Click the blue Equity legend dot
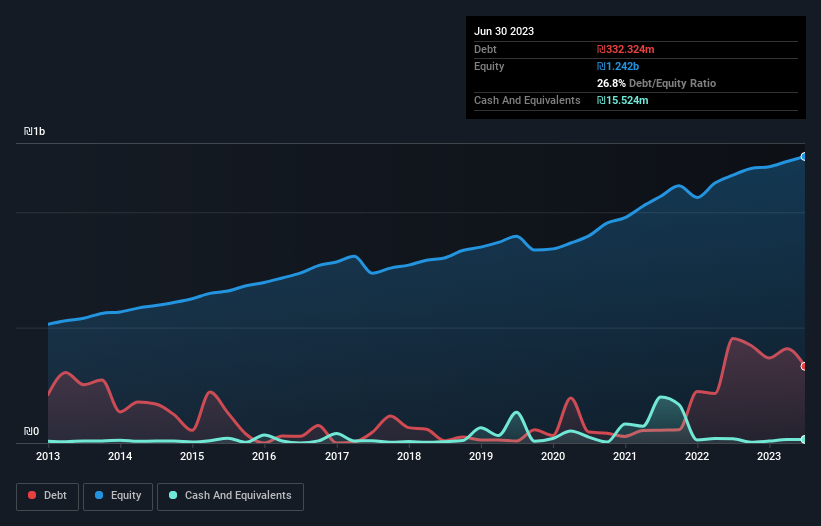Image resolution: width=821 pixels, height=526 pixels. (99, 495)
